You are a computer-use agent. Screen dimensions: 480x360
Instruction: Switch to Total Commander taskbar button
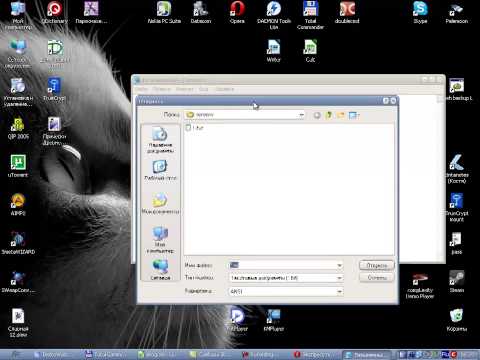(106, 355)
